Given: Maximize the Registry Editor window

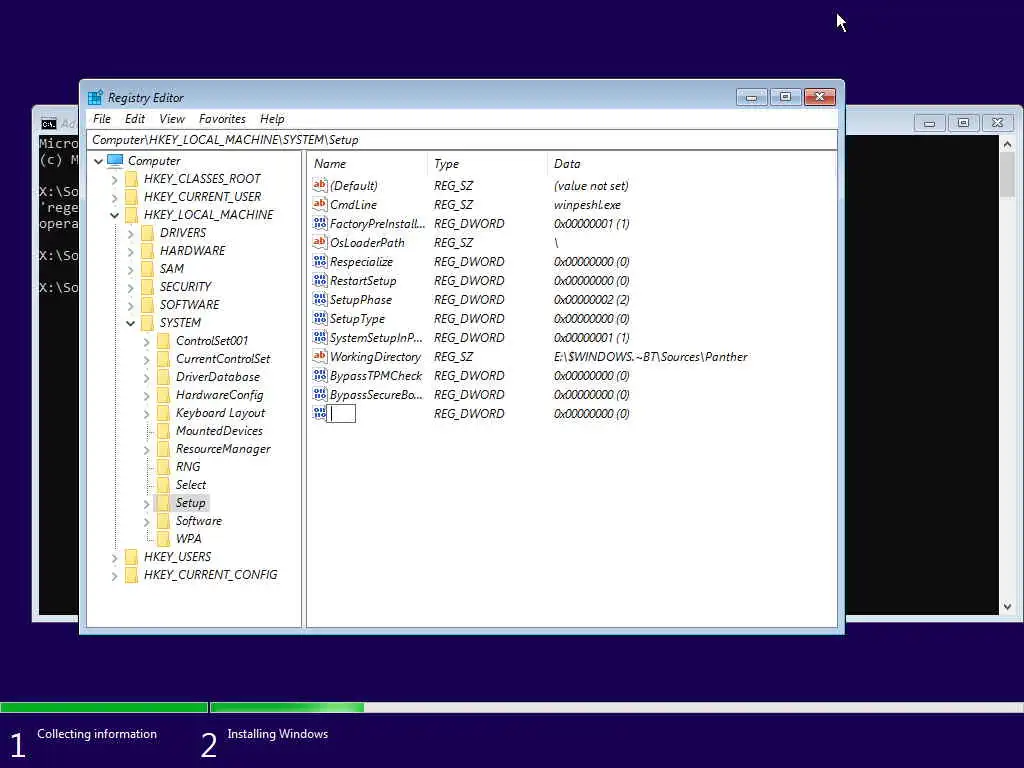Looking at the screenshot, I should click(x=786, y=97).
